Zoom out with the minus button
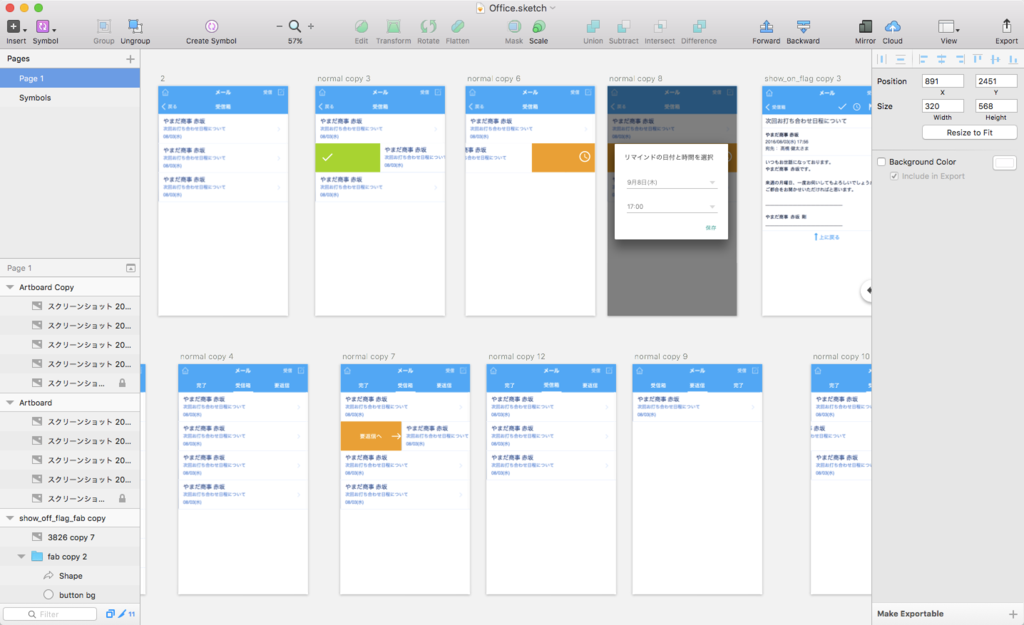 click(x=280, y=26)
